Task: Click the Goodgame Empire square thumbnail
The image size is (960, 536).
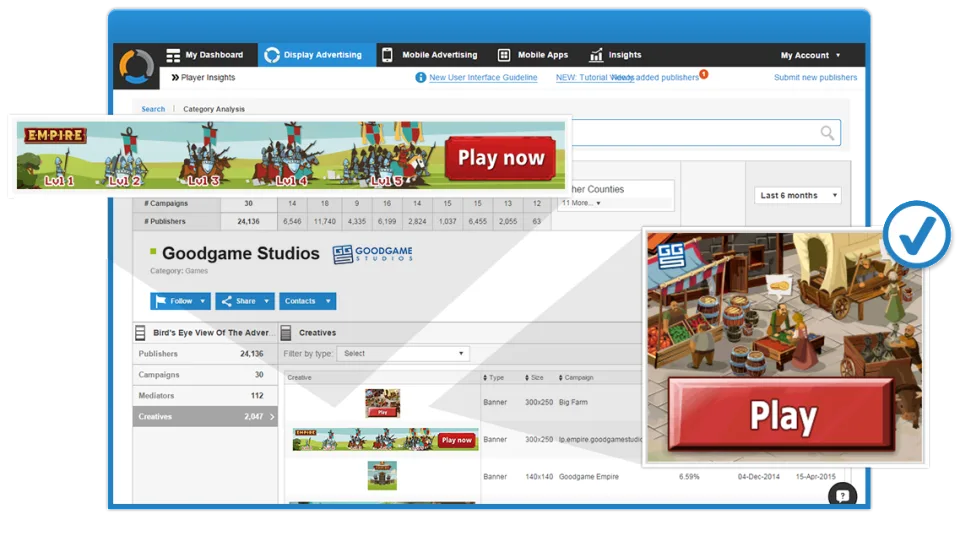Action: (x=382, y=475)
